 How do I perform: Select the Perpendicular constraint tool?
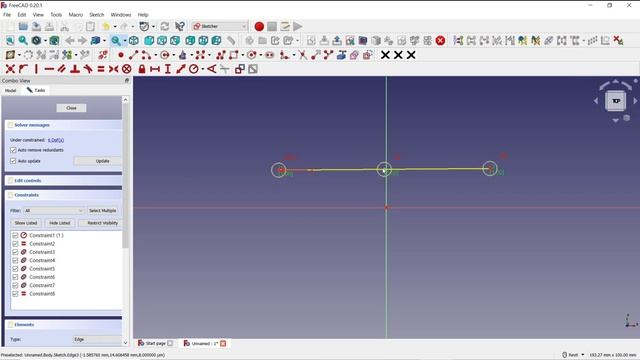(75, 69)
